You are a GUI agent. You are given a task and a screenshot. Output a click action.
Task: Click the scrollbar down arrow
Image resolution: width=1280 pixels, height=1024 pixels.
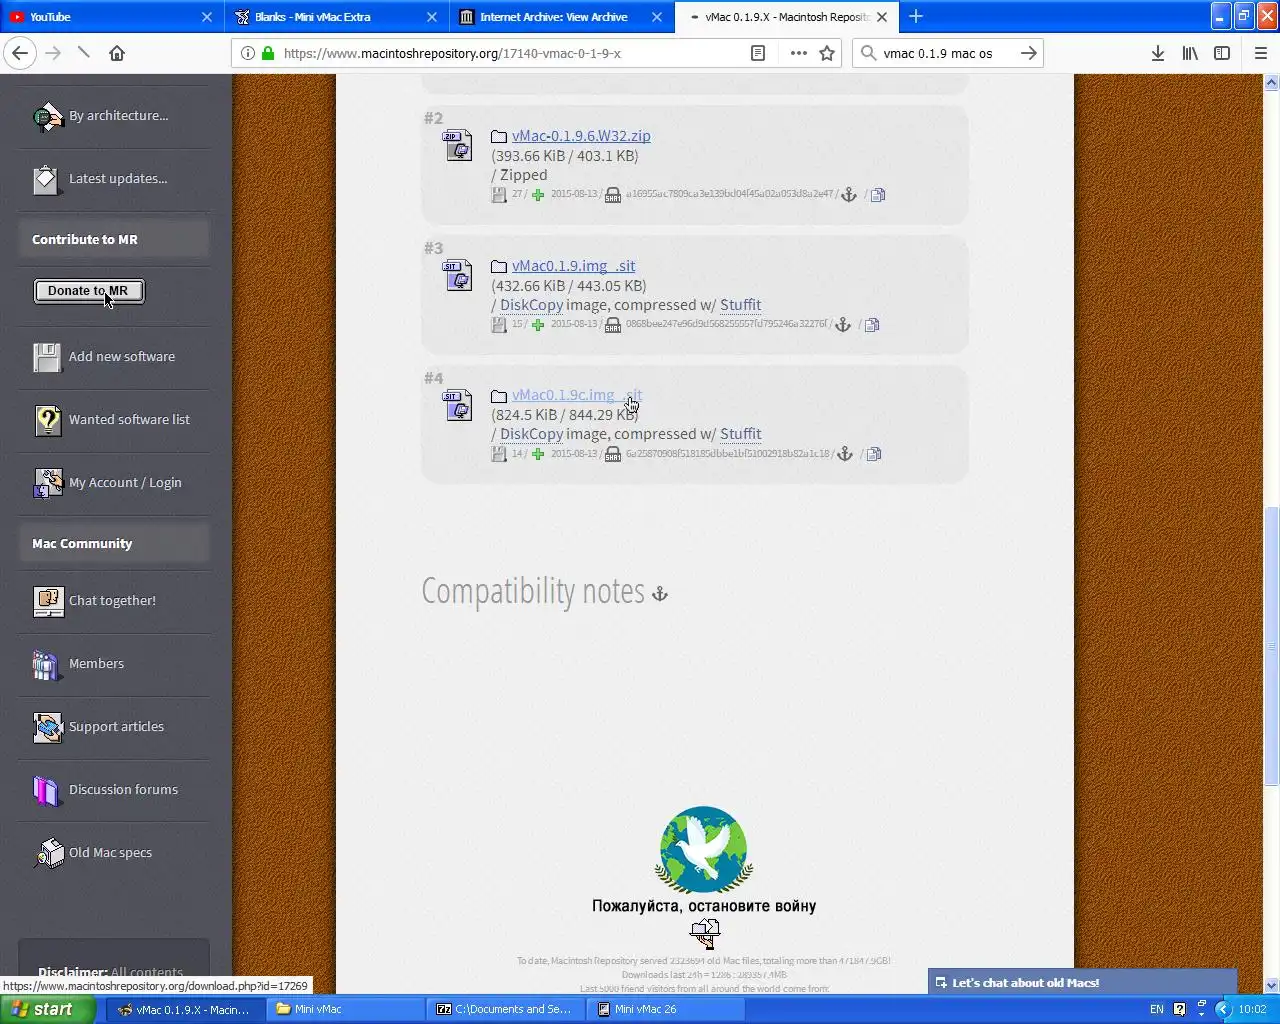click(x=1271, y=985)
